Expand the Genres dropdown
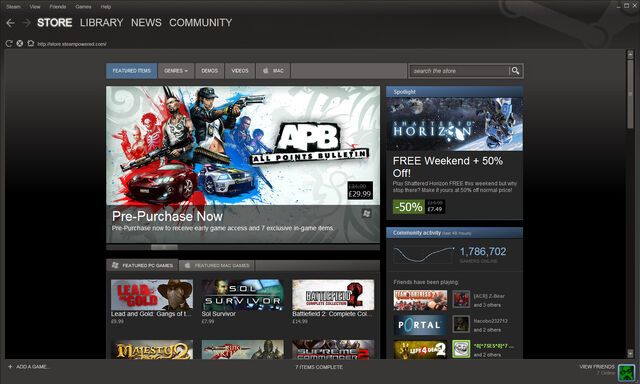The height and width of the screenshot is (384, 640). (x=176, y=71)
